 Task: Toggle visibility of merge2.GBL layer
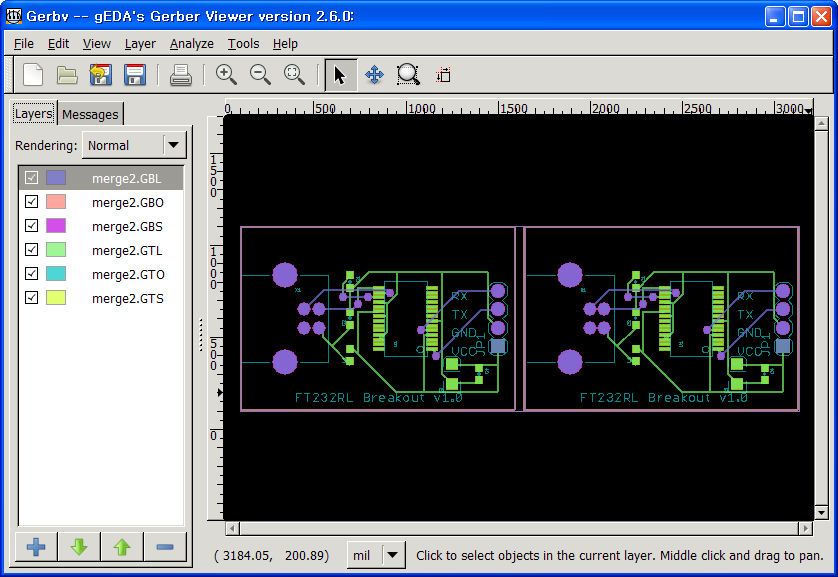point(32,177)
